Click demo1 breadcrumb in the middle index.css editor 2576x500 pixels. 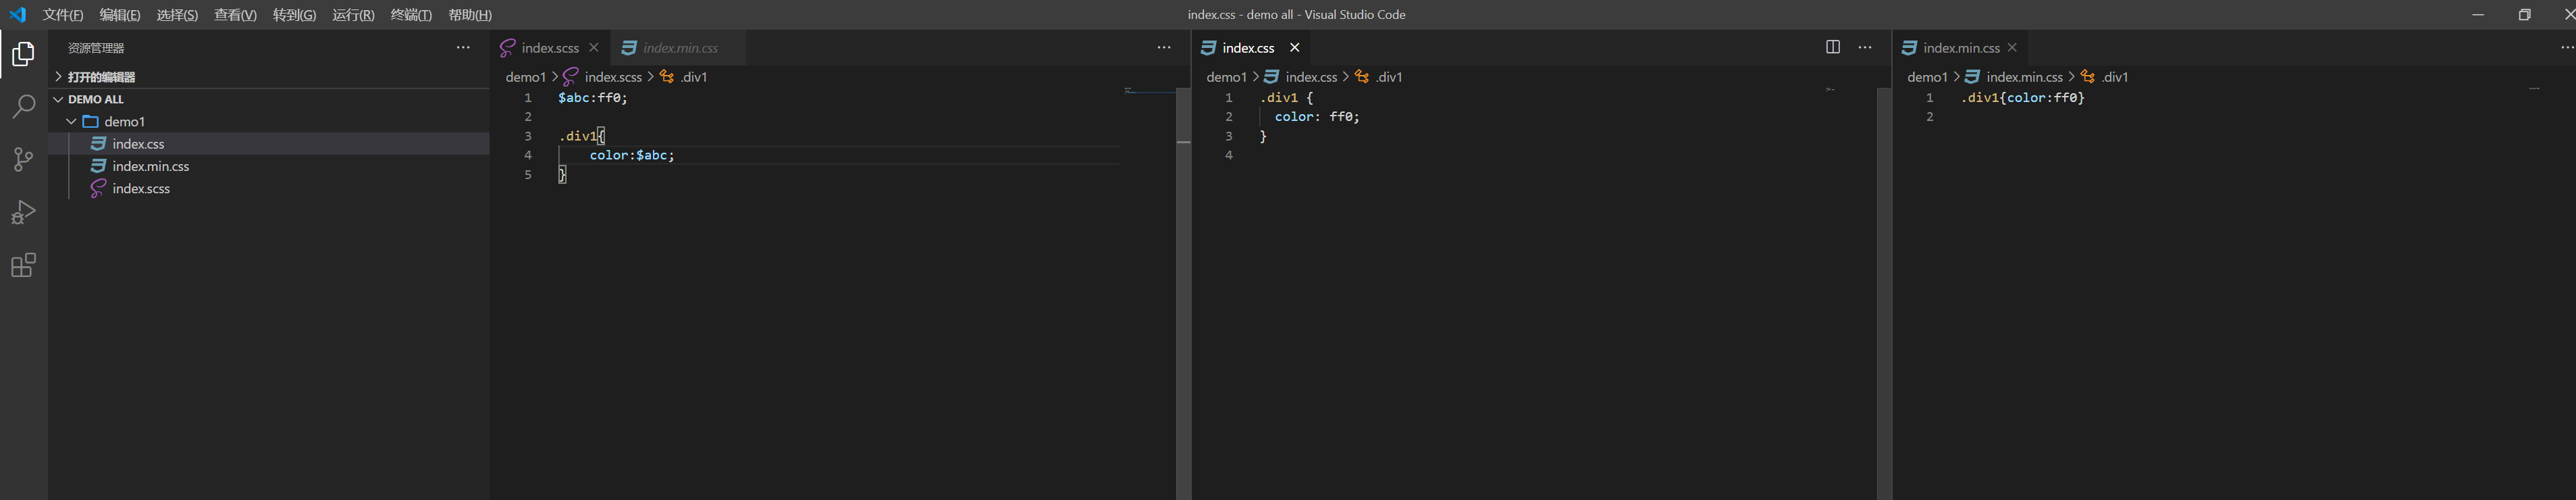point(1226,77)
